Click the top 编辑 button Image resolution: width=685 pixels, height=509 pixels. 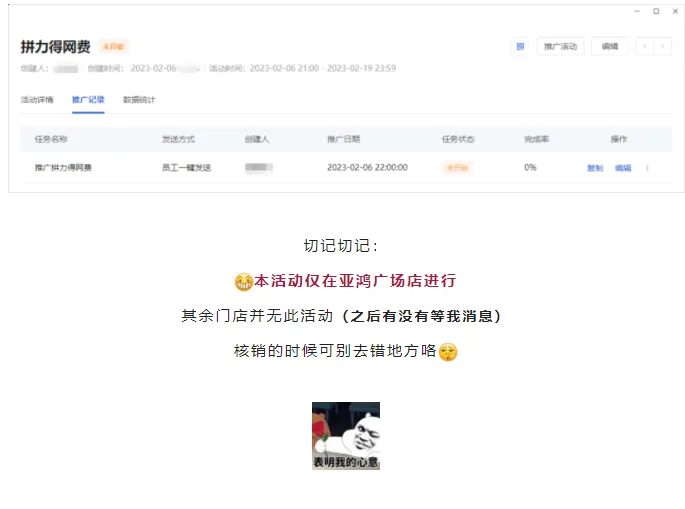pyautogui.click(x=610, y=46)
